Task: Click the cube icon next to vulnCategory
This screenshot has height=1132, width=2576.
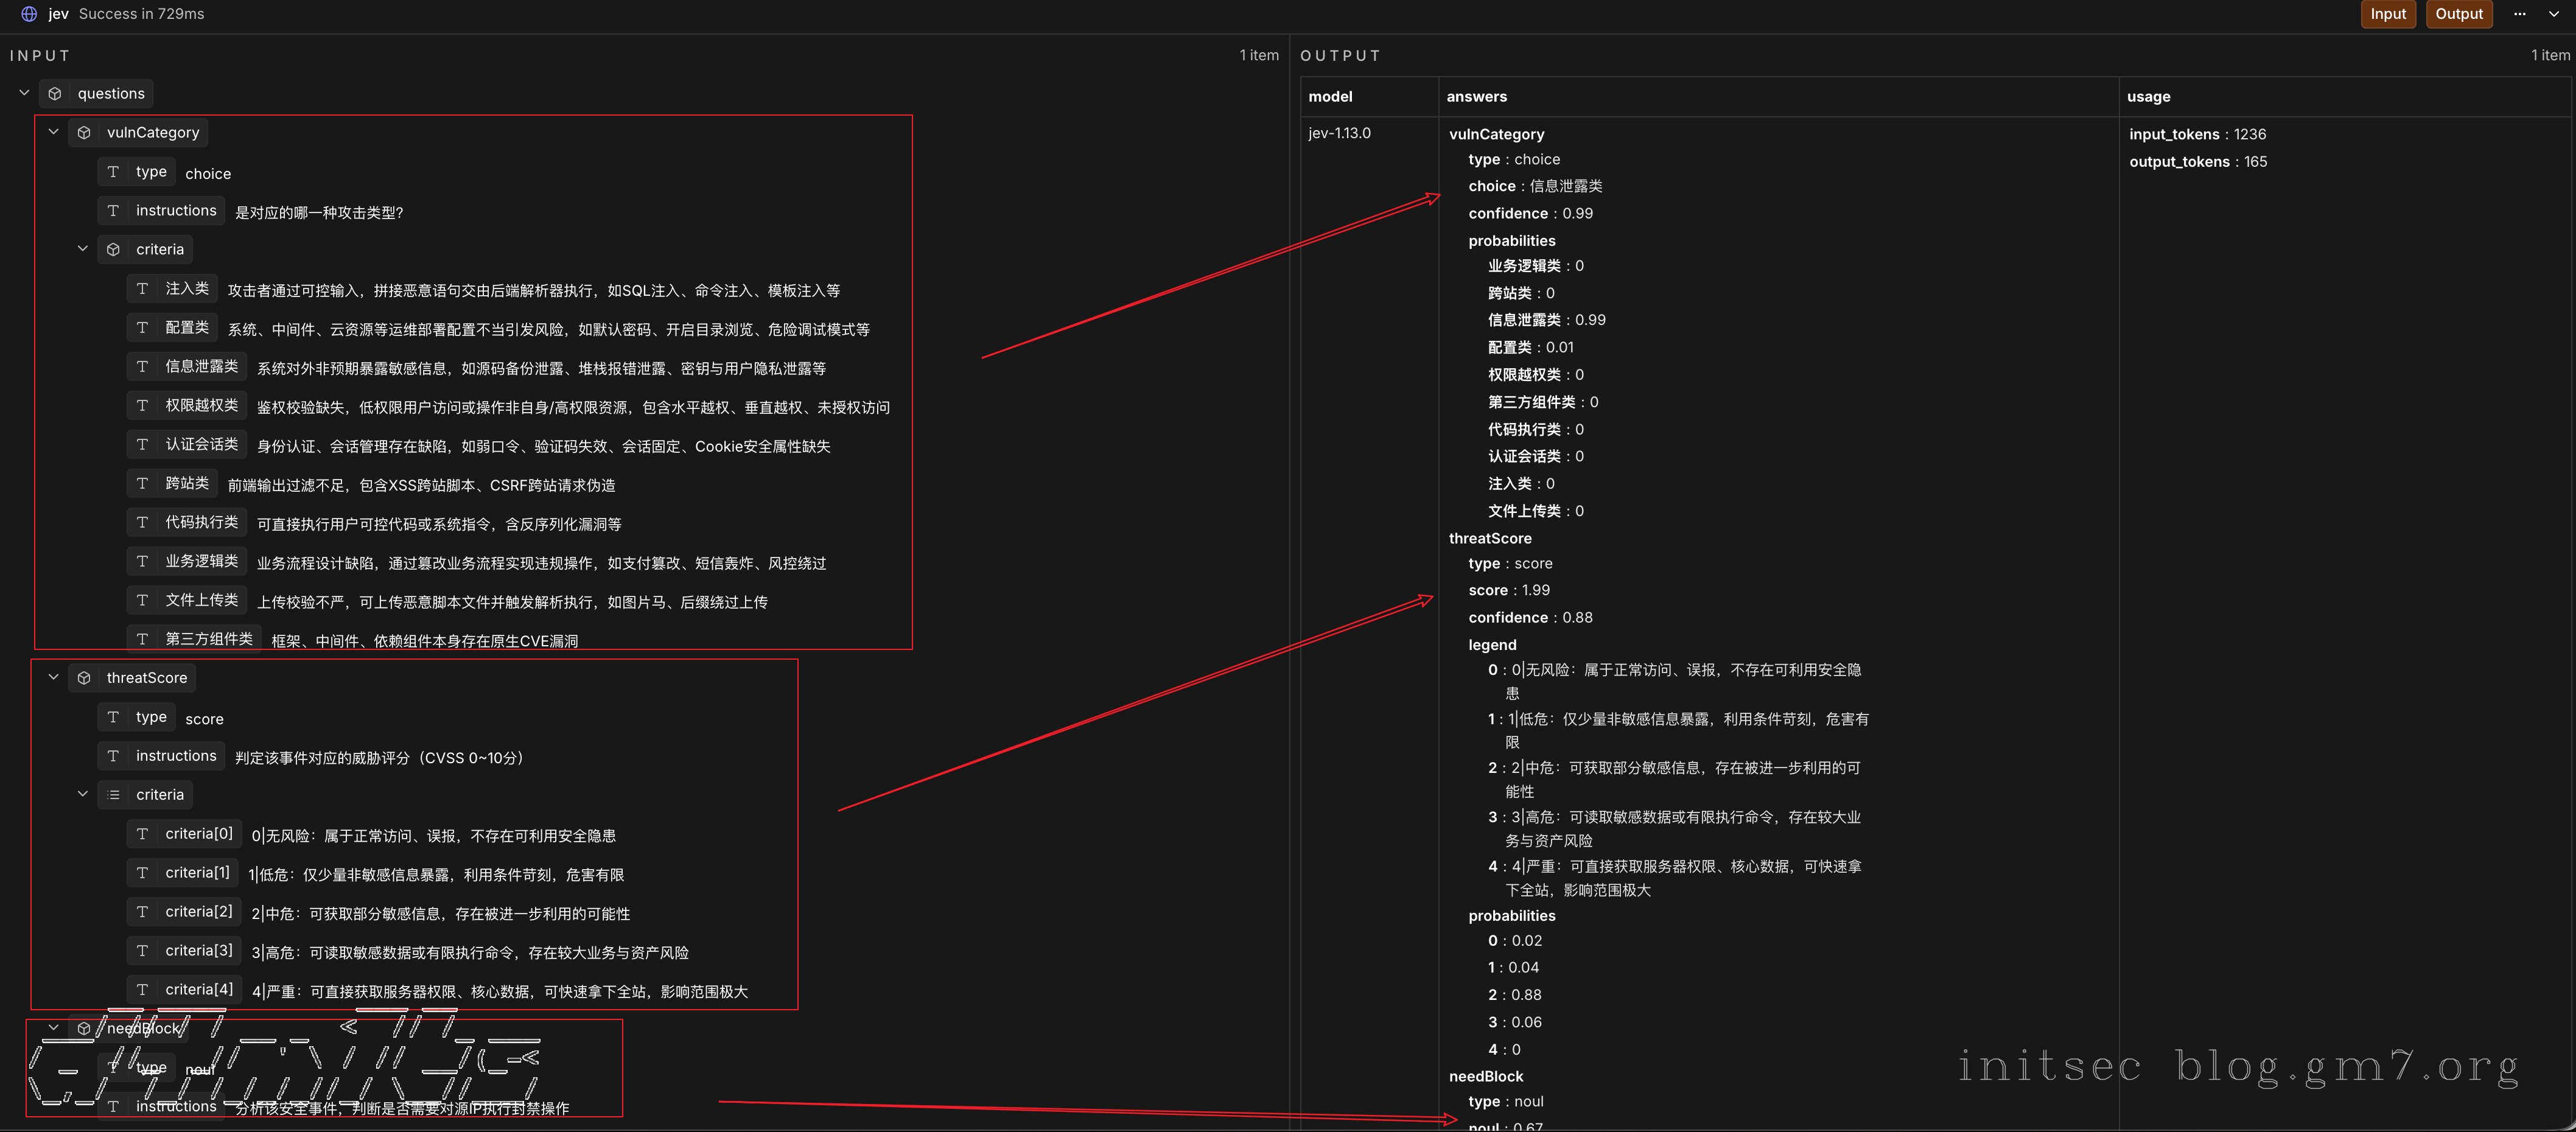Action: coord(84,132)
